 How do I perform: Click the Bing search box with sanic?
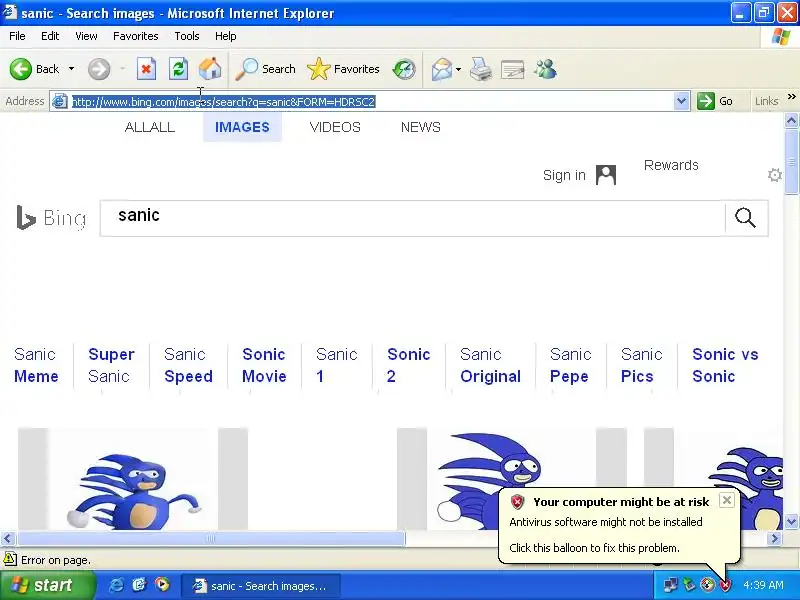click(412, 218)
